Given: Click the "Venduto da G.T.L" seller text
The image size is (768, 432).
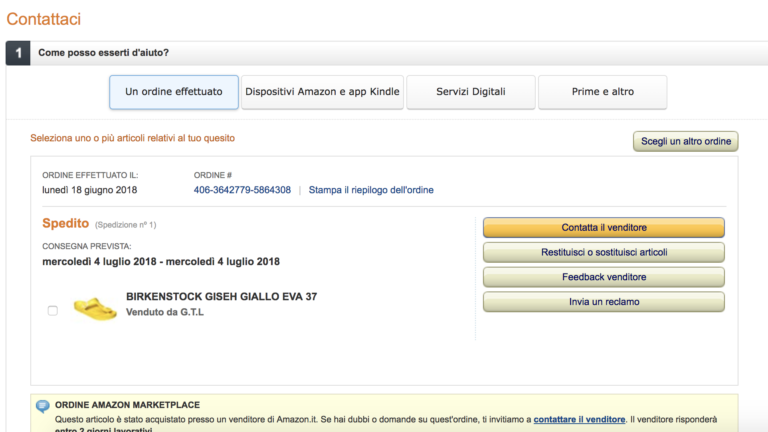Looking at the screenshot, I should click(165, 312).
